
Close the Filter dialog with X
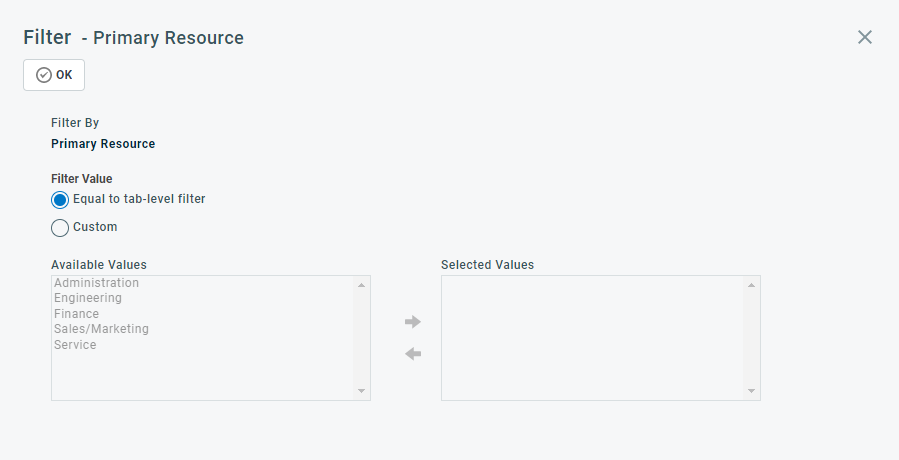point(865,37)
